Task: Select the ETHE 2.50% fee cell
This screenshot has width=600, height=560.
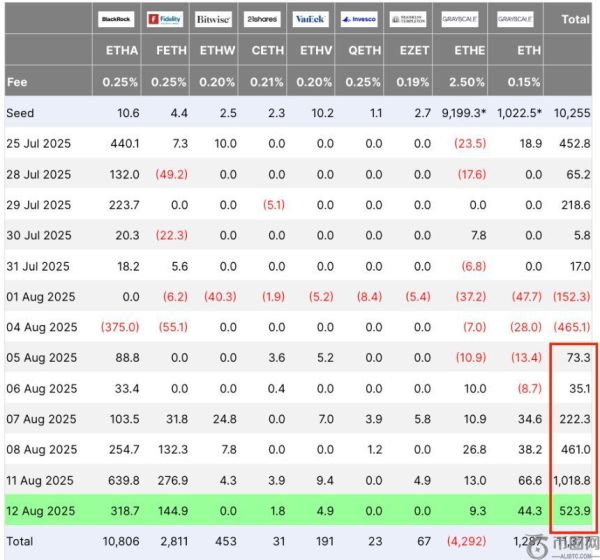Action: click(x=468, y=82)
